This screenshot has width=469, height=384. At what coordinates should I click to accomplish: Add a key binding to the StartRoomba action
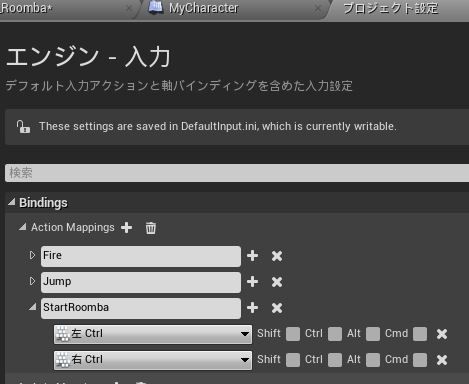click(252, 308)
